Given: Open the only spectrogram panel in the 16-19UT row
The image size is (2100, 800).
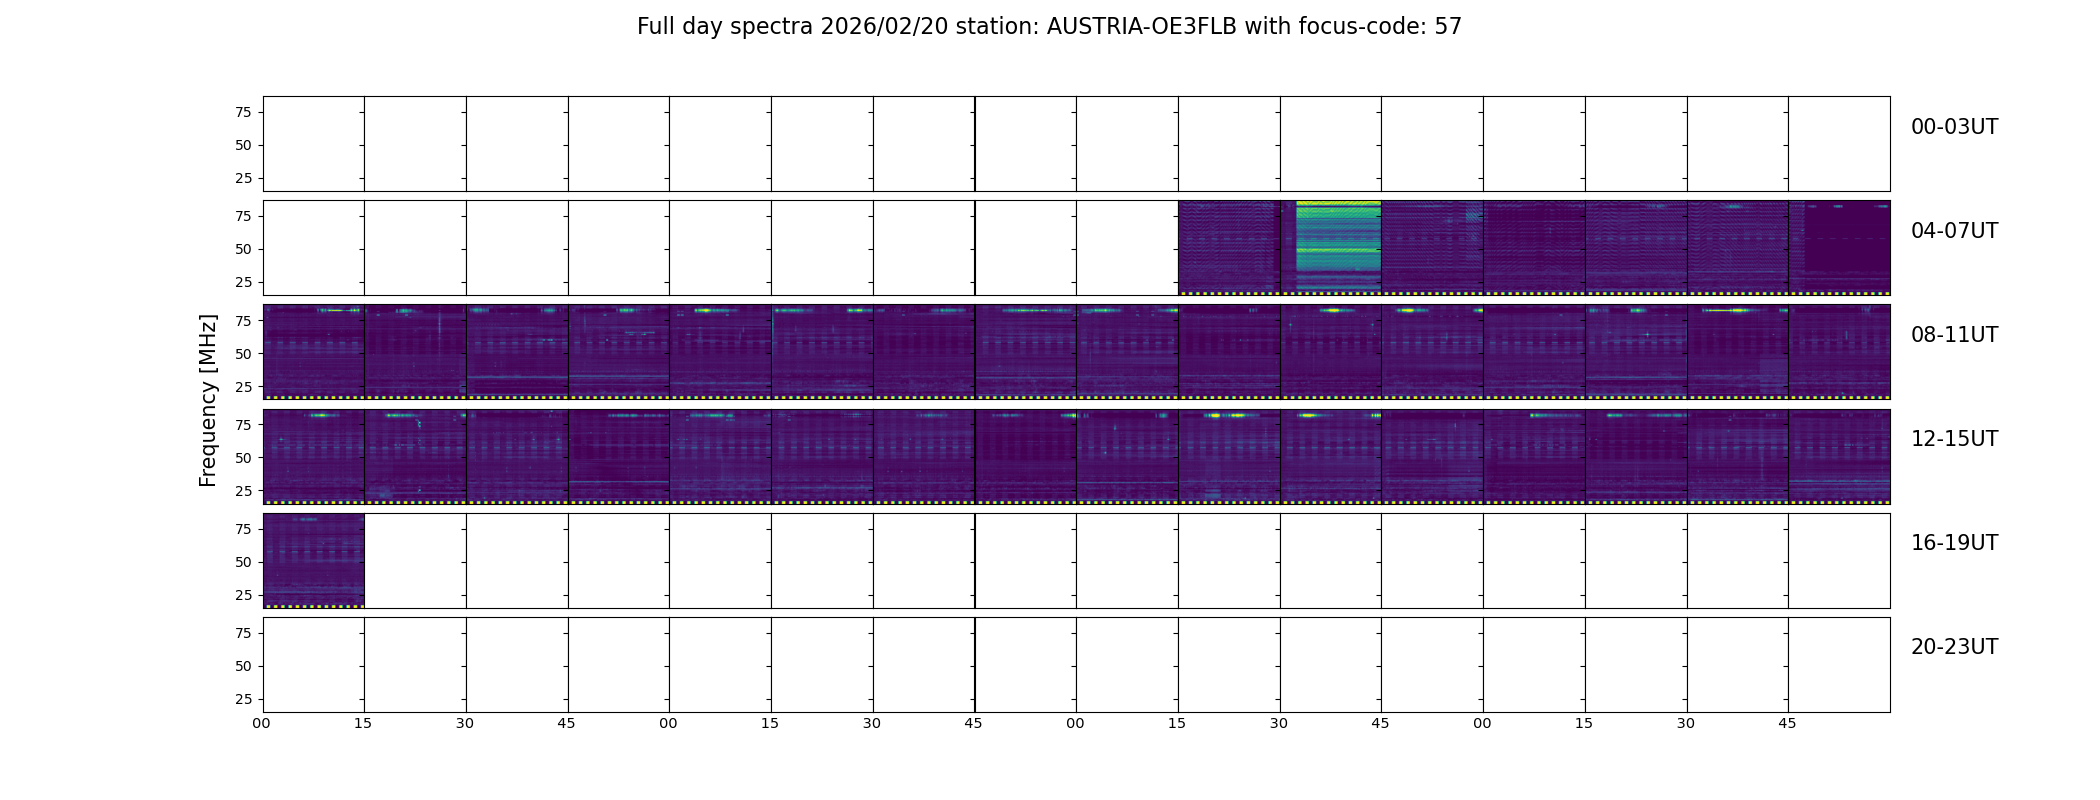Looking at the screenshot, I should click(314, 561).
